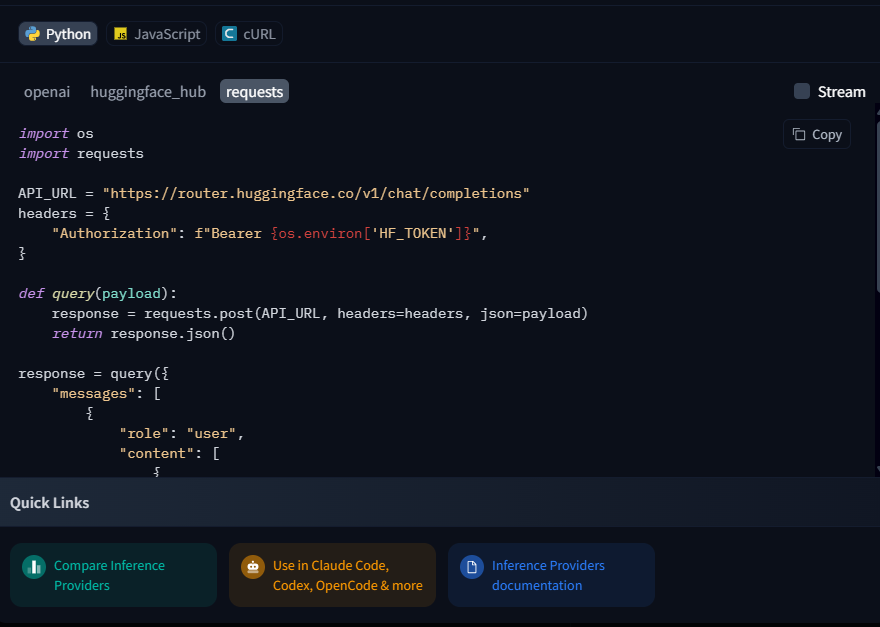Open Use in Claude Code, Codex link
The width and height of the screenshot is (880, 627).
[332, 575]
